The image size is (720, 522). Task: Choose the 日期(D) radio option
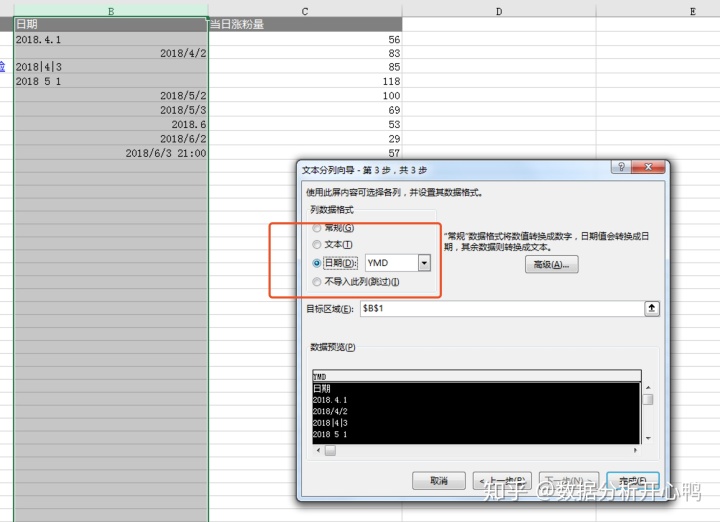316,263
